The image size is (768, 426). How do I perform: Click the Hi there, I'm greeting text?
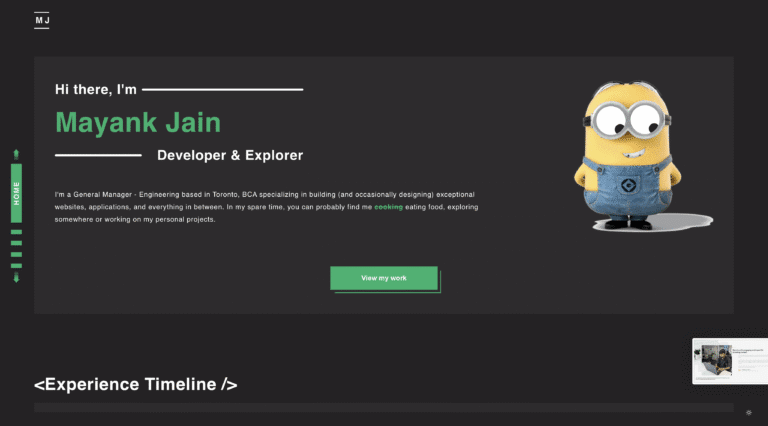point(96,90)
